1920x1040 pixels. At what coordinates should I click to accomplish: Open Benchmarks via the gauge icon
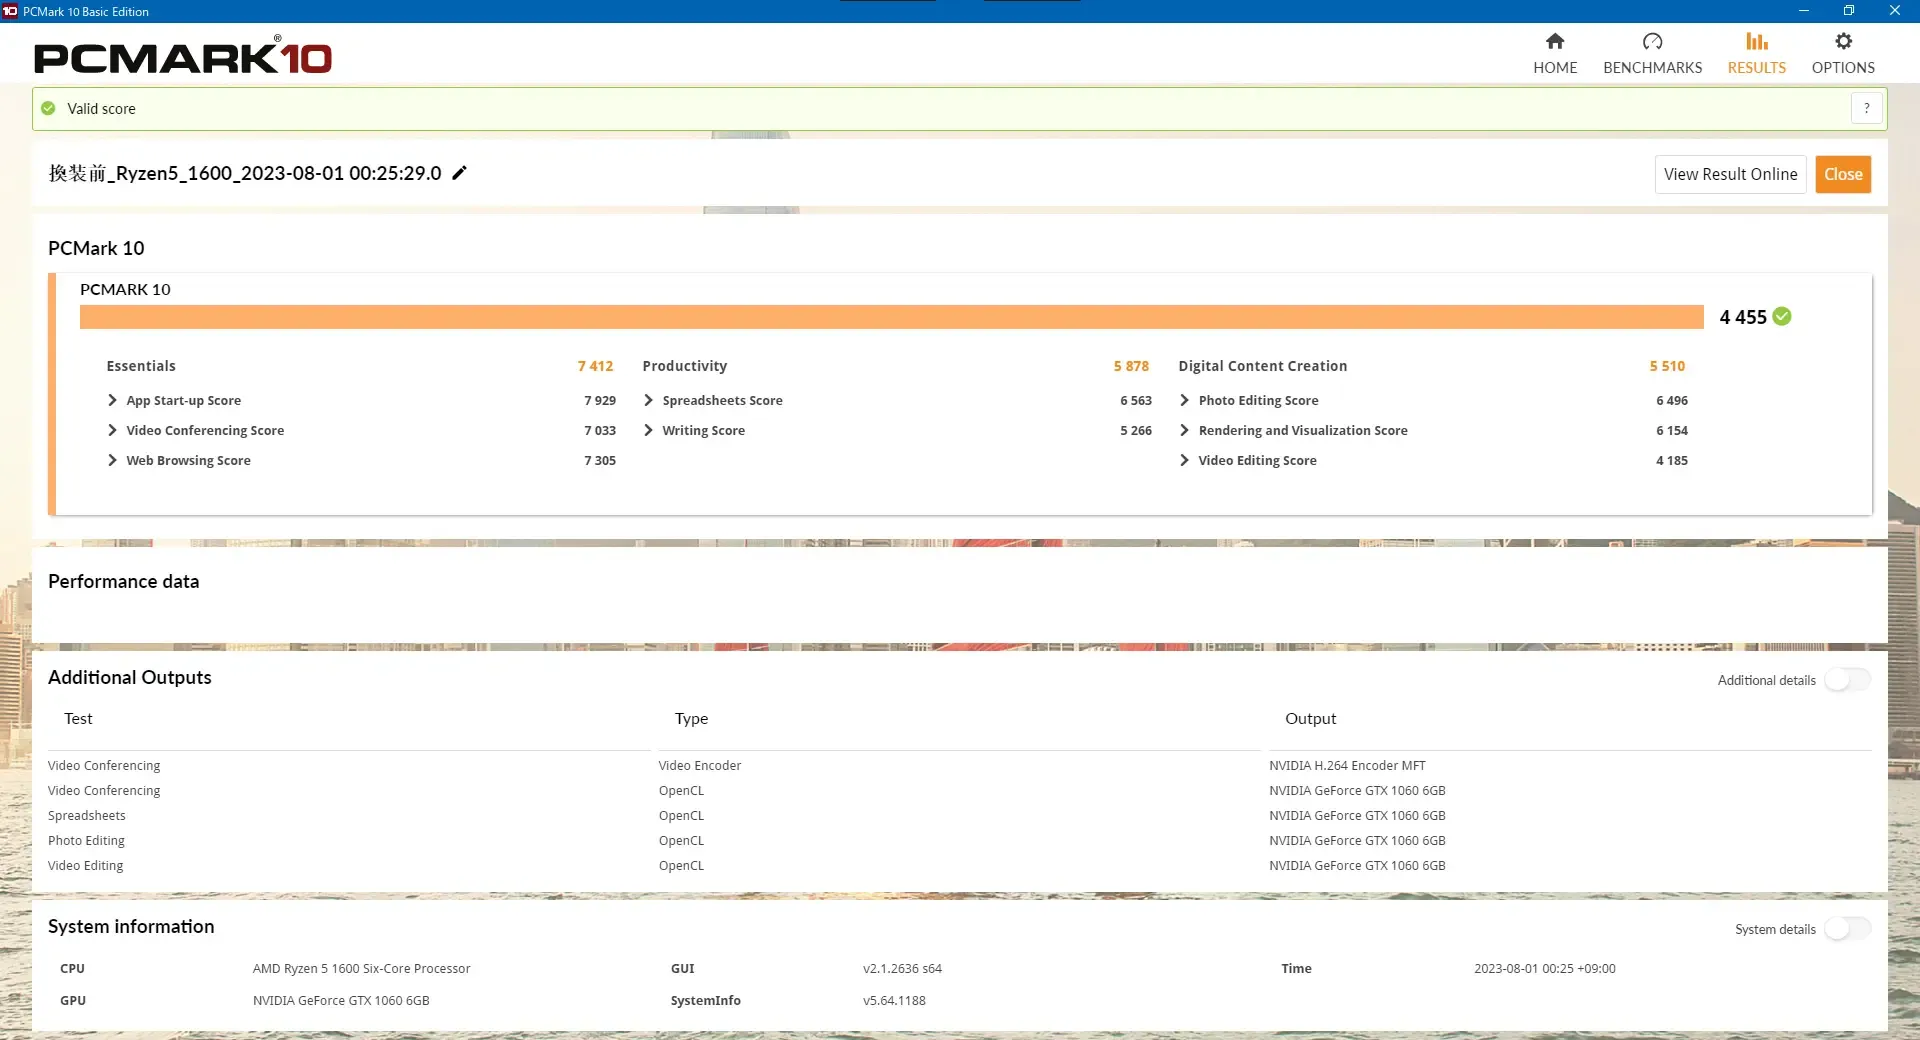[x=1652, y=41]
